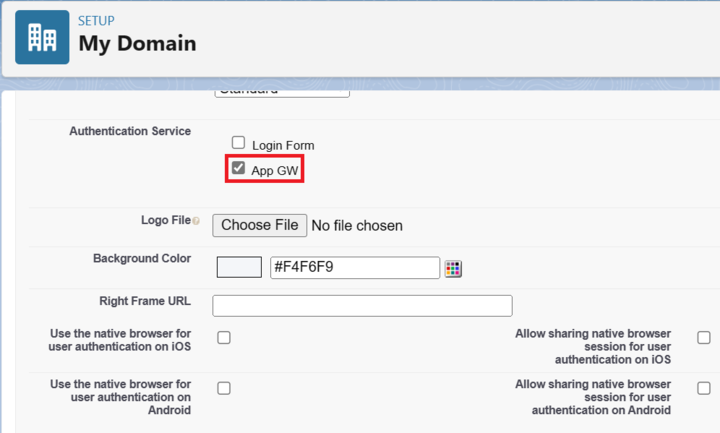This screenshot has height=433, width=720.
Task: Tick native browser authentication on iOS checkbox
Action: (x=224, y=338)
